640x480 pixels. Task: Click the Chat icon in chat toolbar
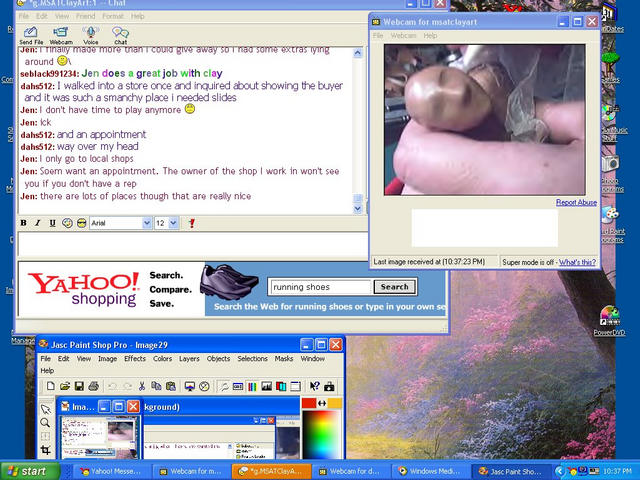(120, 35)
